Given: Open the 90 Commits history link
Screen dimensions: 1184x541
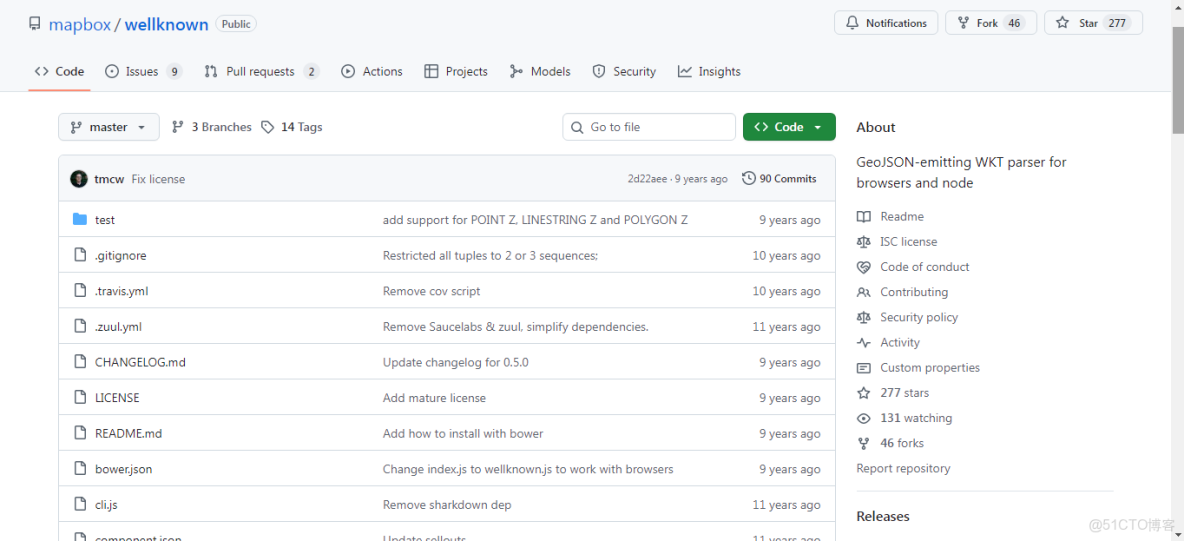Looking at the screenshot, I should 779,179.
